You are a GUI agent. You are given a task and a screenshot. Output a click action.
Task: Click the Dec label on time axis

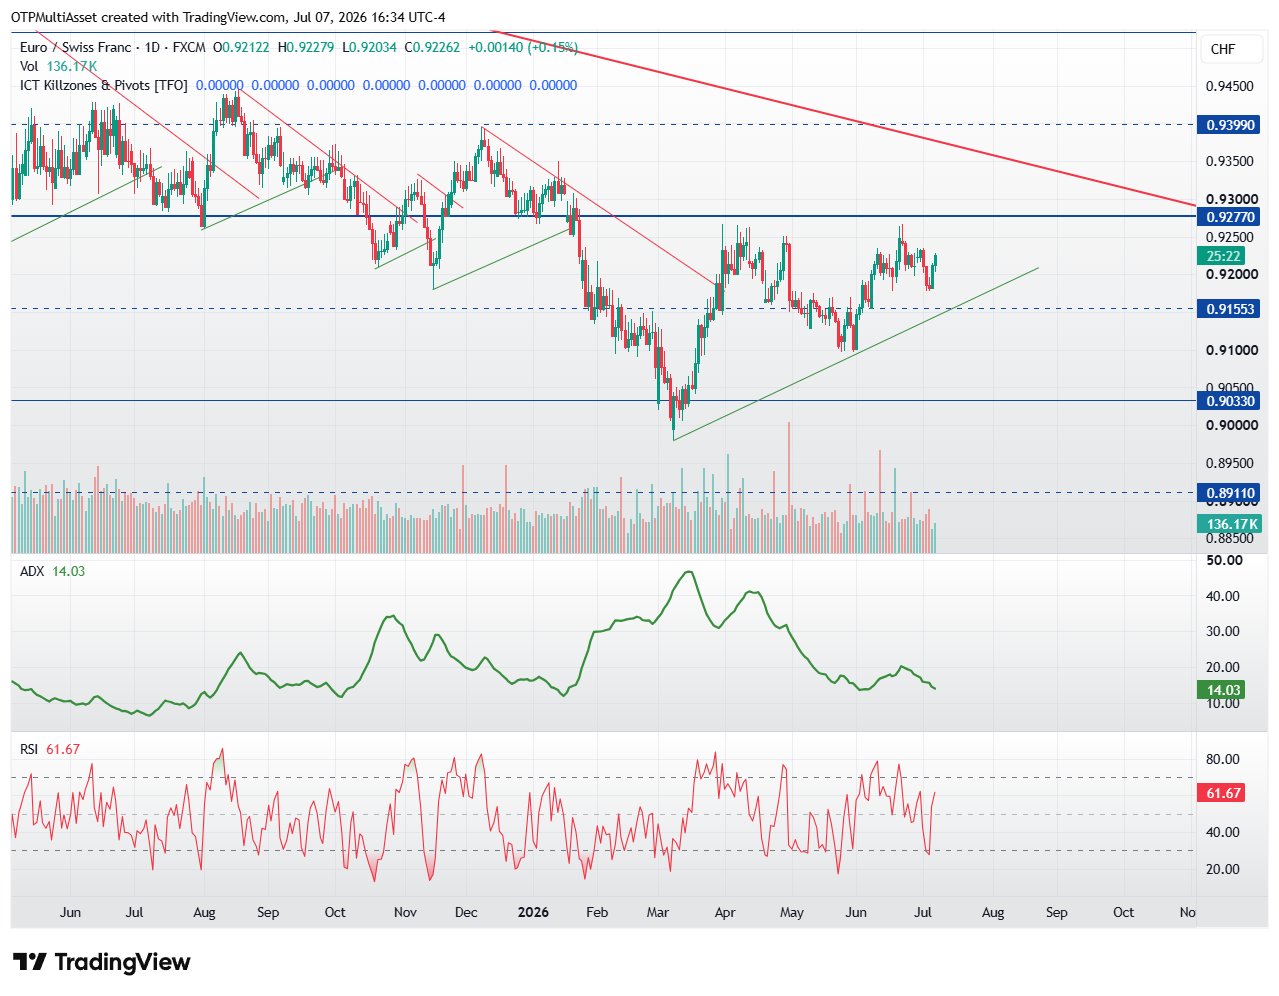[466, 912]
